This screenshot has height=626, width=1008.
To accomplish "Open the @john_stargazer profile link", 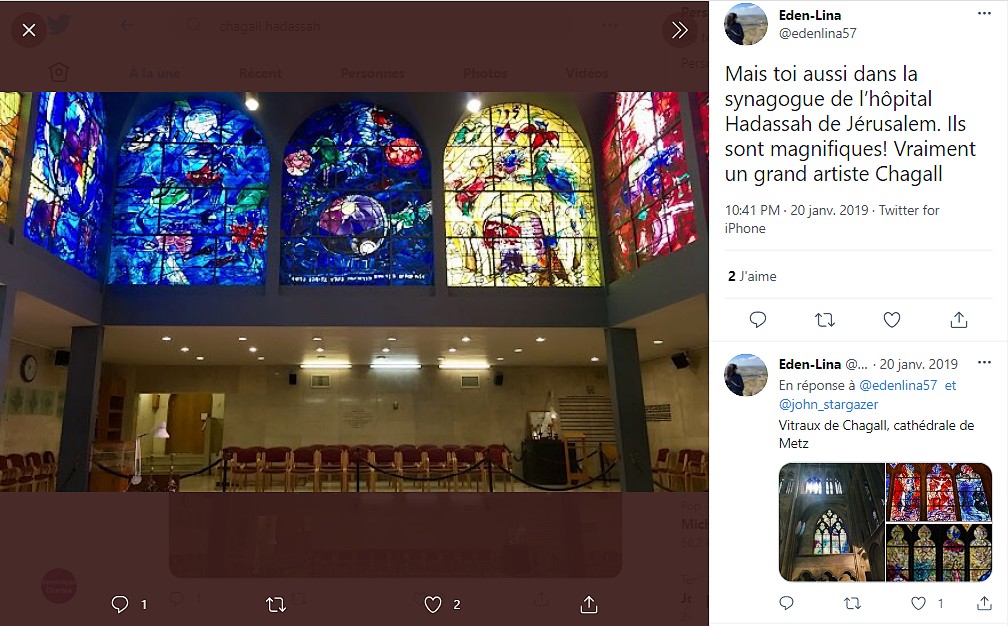I will coord(828,404).
